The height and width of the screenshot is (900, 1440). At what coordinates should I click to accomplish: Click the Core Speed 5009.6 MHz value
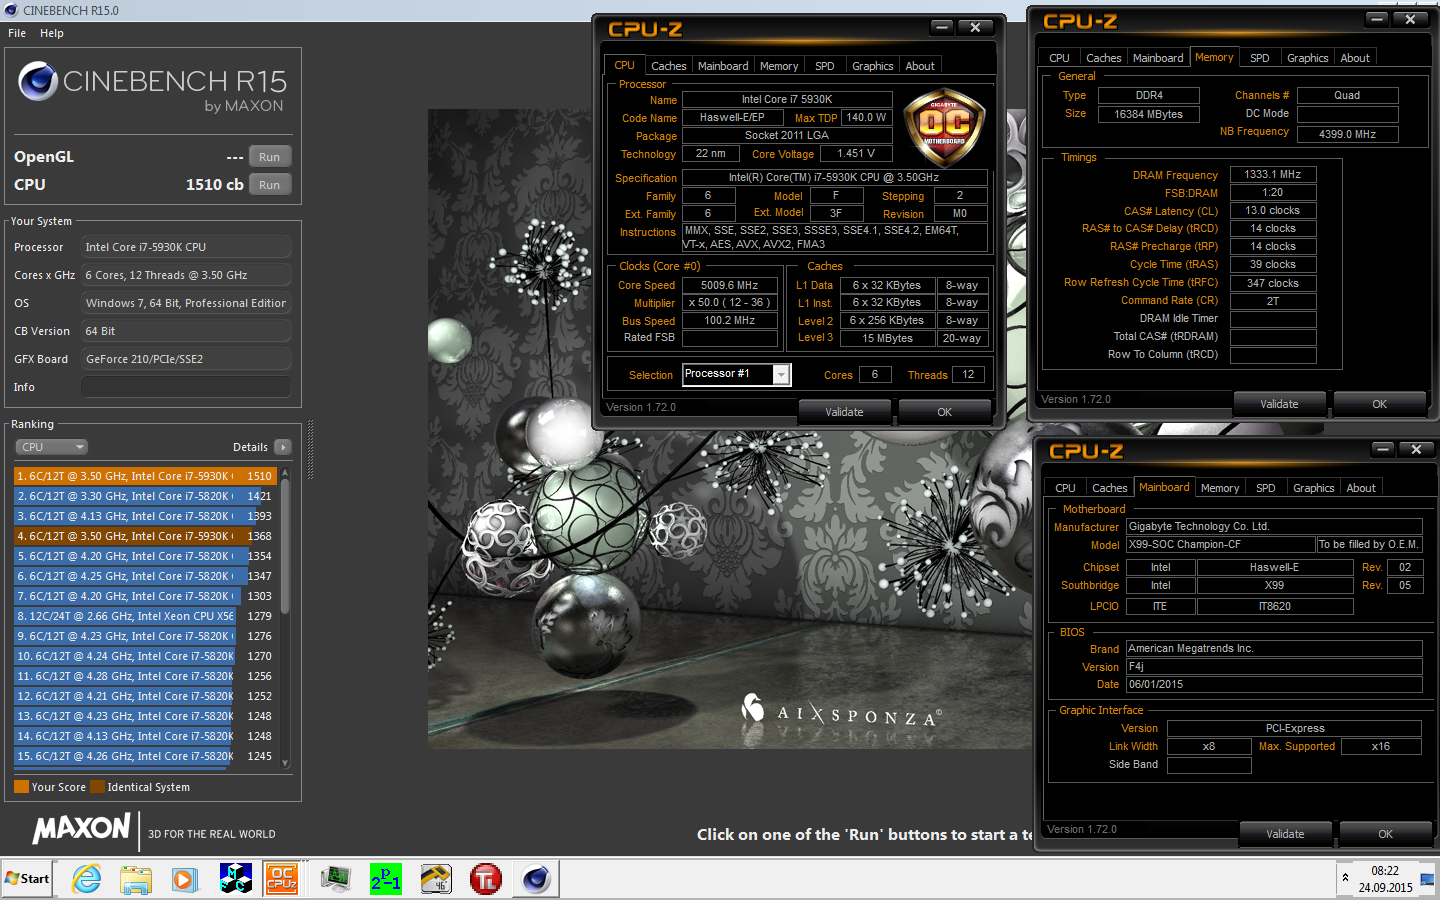click(730, 285)
